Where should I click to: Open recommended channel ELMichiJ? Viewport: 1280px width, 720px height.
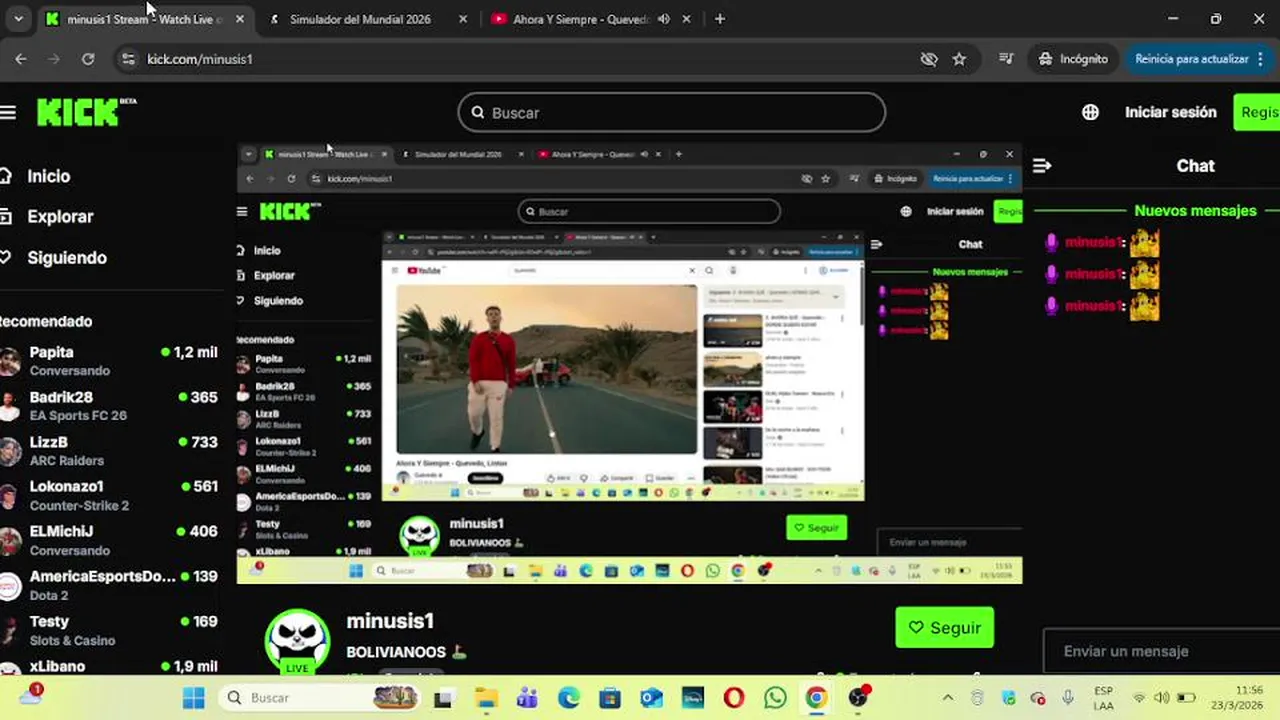pos(110,541)
